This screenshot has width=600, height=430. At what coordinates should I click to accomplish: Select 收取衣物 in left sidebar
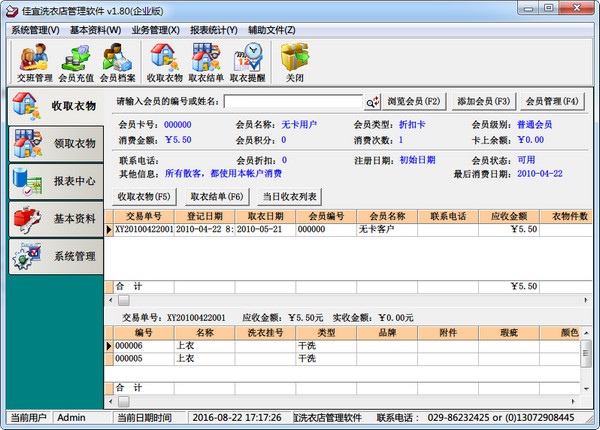pyautogui.click(x=56, y=106)
